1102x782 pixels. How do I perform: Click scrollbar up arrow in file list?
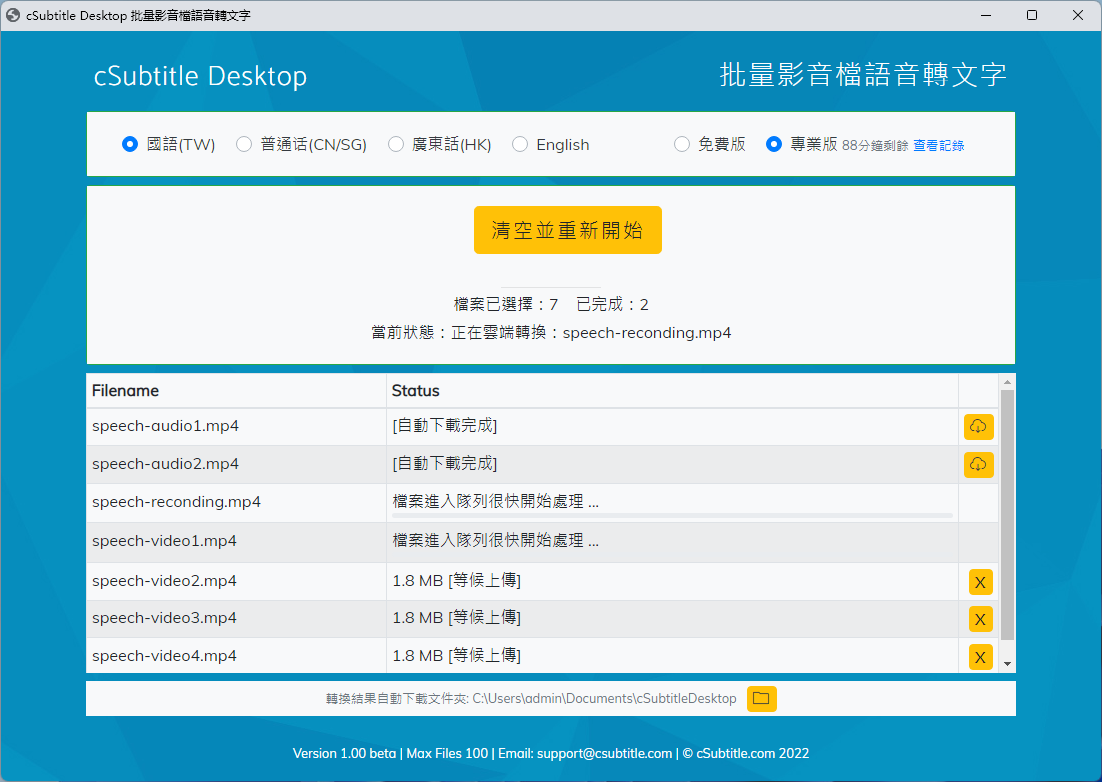1007,382
